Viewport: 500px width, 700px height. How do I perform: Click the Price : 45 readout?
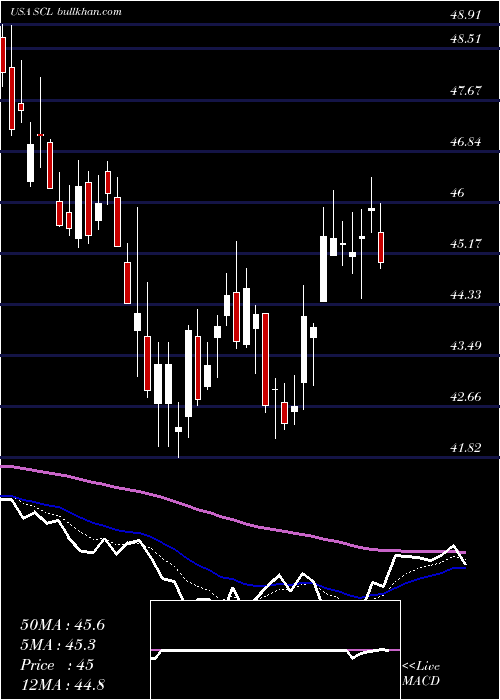tap(57, 665)
